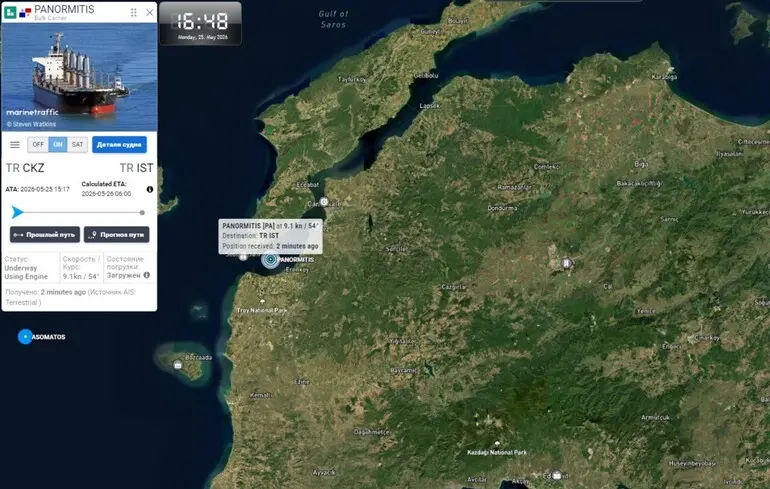Image resolution: width=770 pixels, height=489 pixels.
Task: Click the PANORMITIS tooltip on the map
Action: click(x=271, y=236)
